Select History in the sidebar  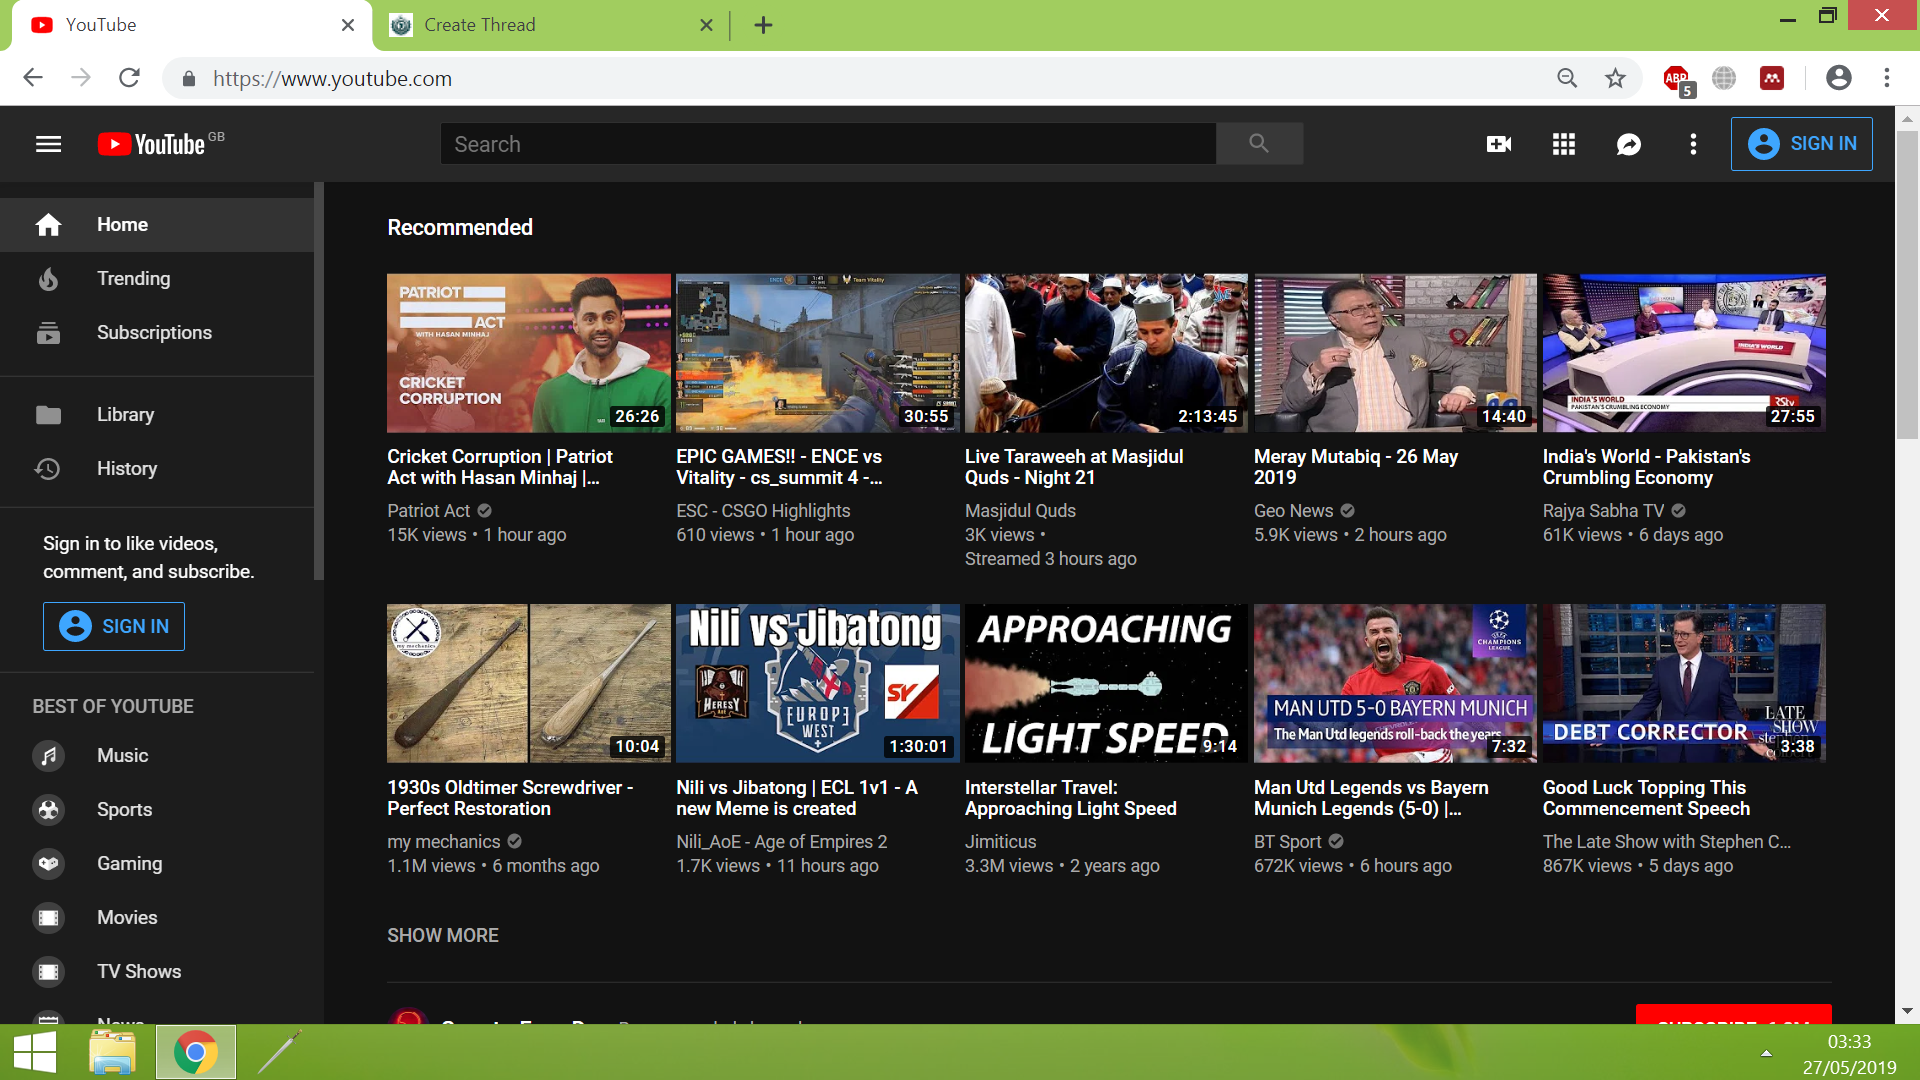tap(157, 469)
